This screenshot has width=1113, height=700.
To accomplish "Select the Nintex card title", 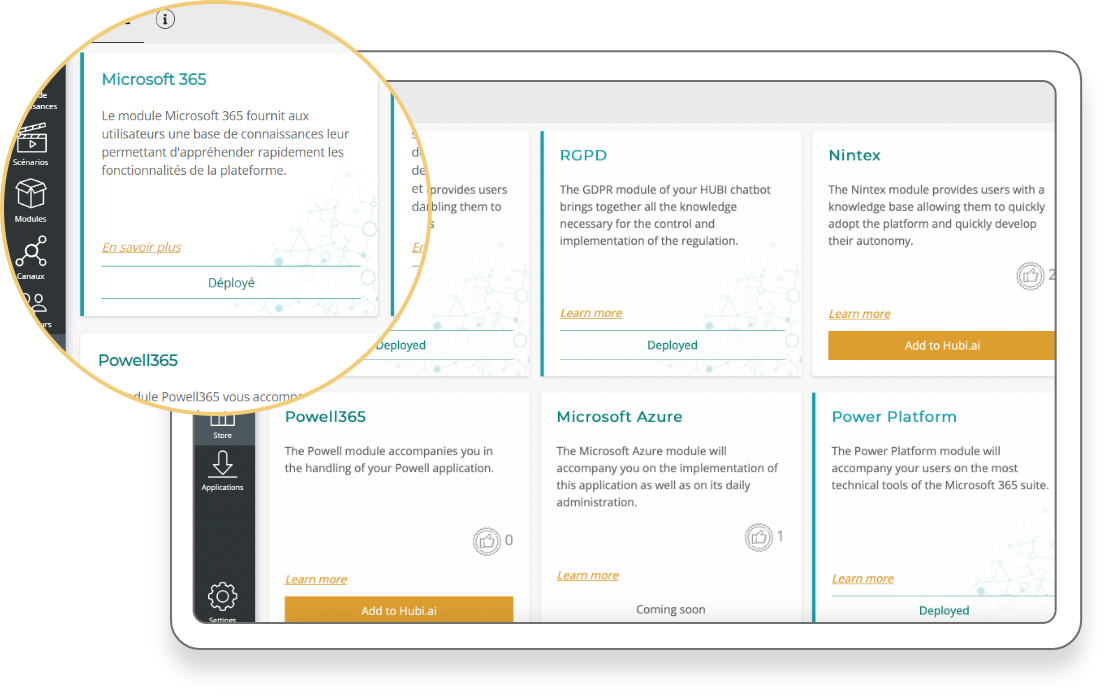I will [x=854, y=155].
